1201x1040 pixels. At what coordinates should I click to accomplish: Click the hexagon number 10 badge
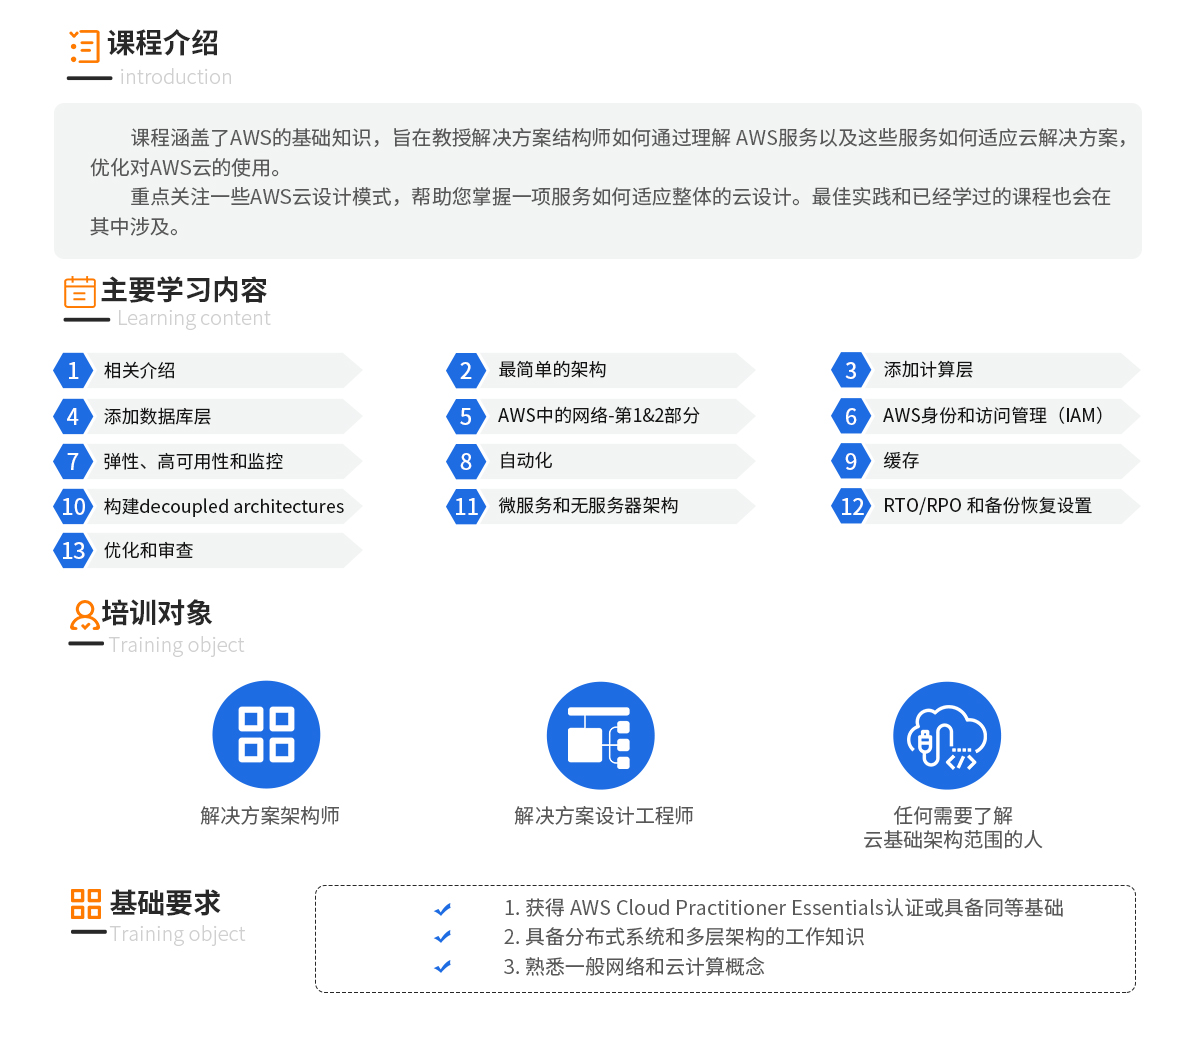pyautogui.click(x=73, y=506)
